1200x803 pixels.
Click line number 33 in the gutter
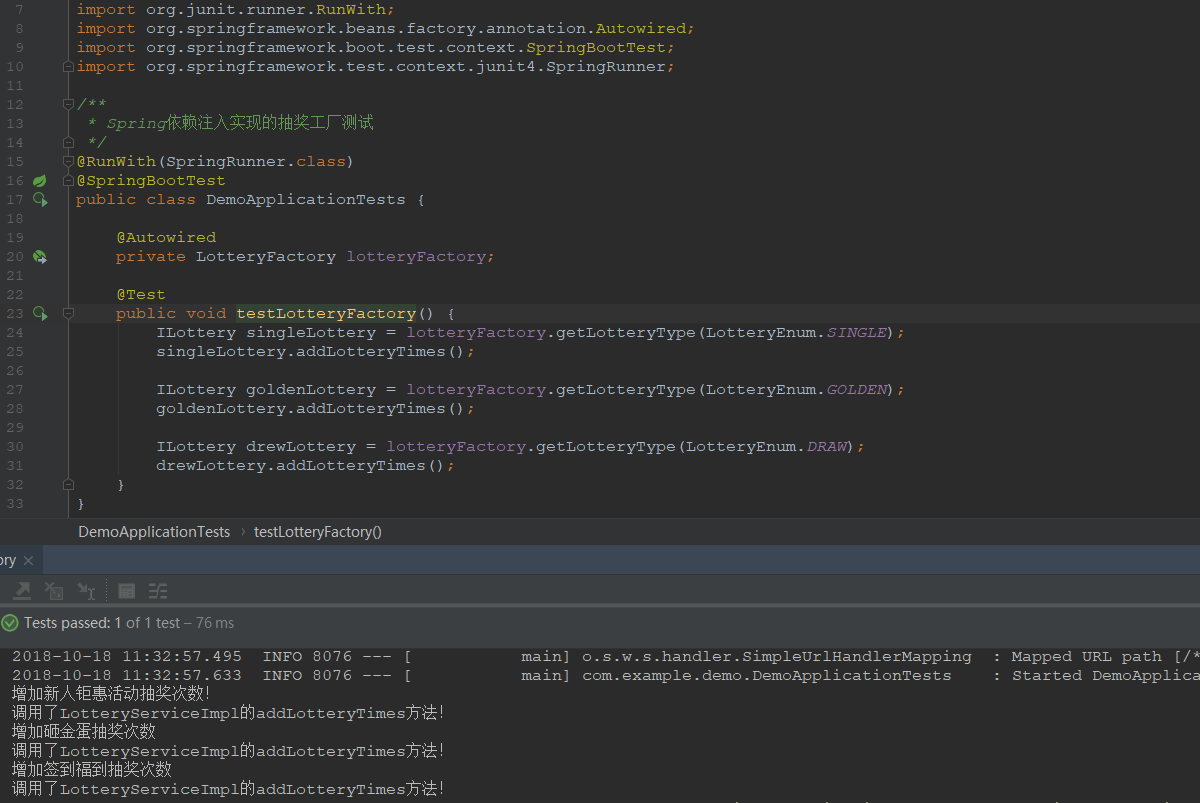click(14, 504)
